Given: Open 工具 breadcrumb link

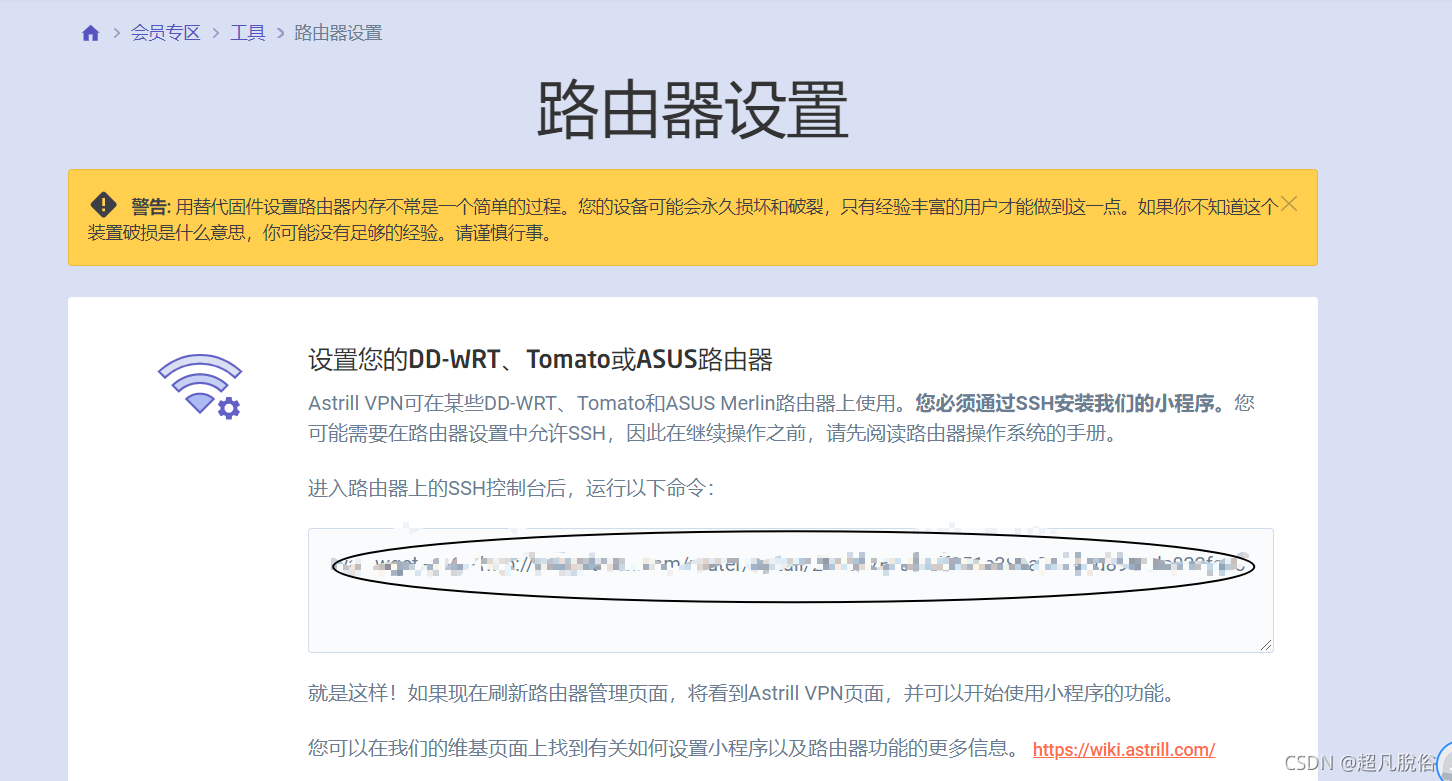Looking at the screenshot, I should tap(248, 33).
